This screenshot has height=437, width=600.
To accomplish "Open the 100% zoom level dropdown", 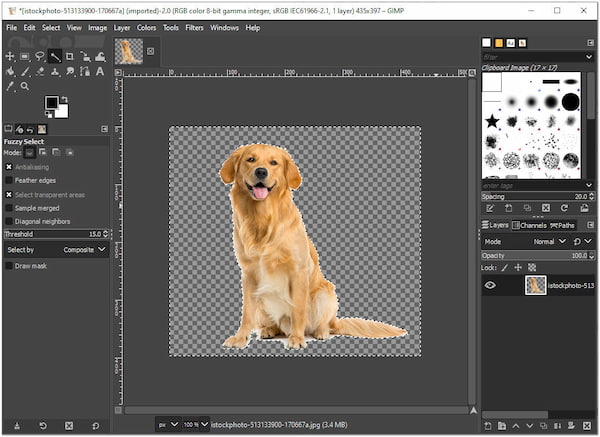I will click(x=196, y=425).
